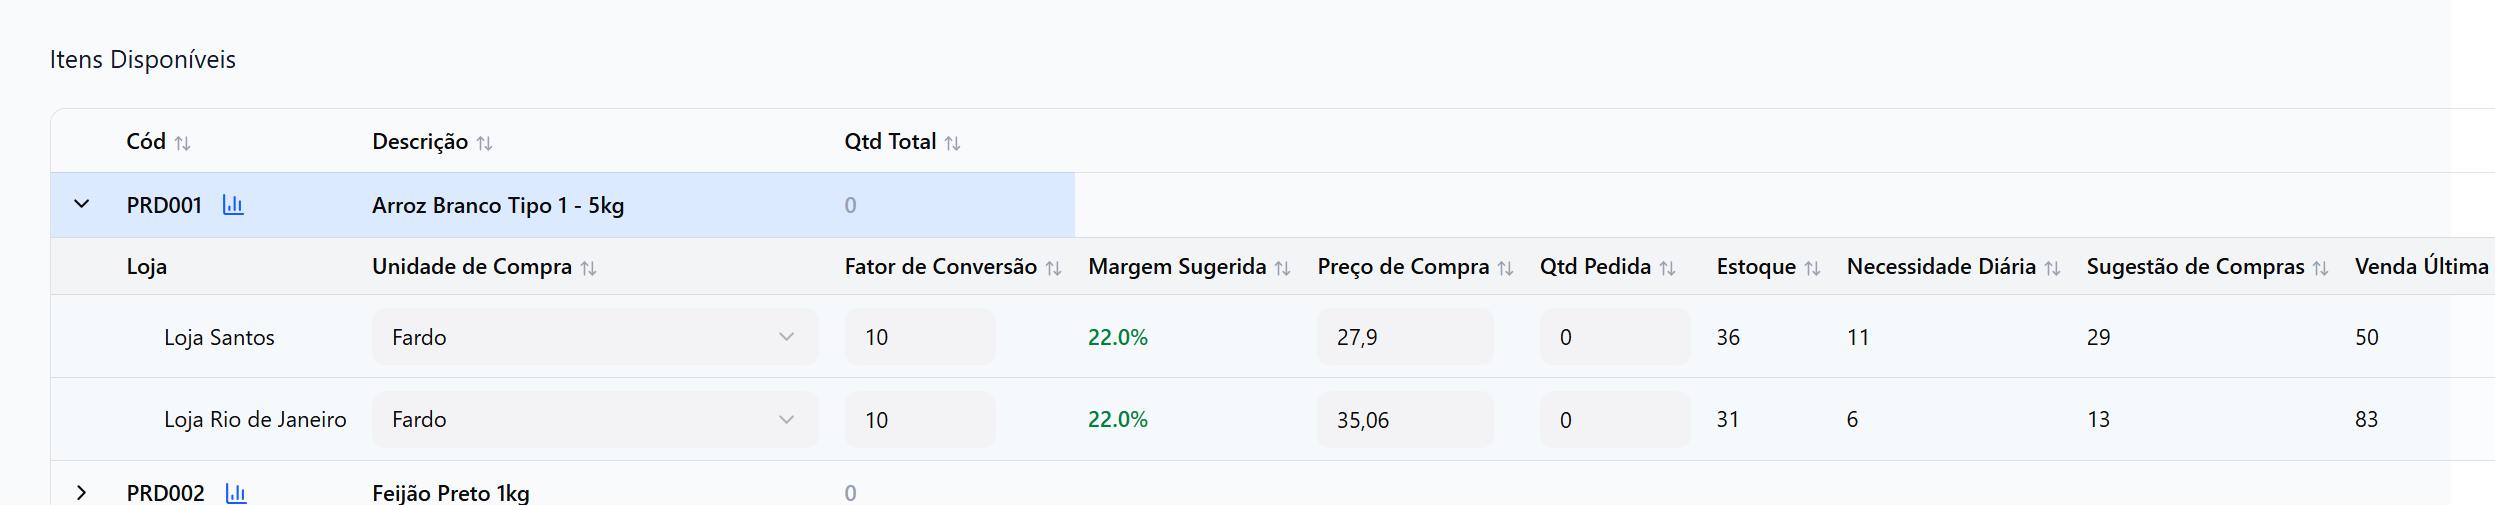Image resolution: width=2495 pixels, height=505 pixels.
Task: Click Qtd Pedida field for Loja Santos
Action: coord(1614,337)
